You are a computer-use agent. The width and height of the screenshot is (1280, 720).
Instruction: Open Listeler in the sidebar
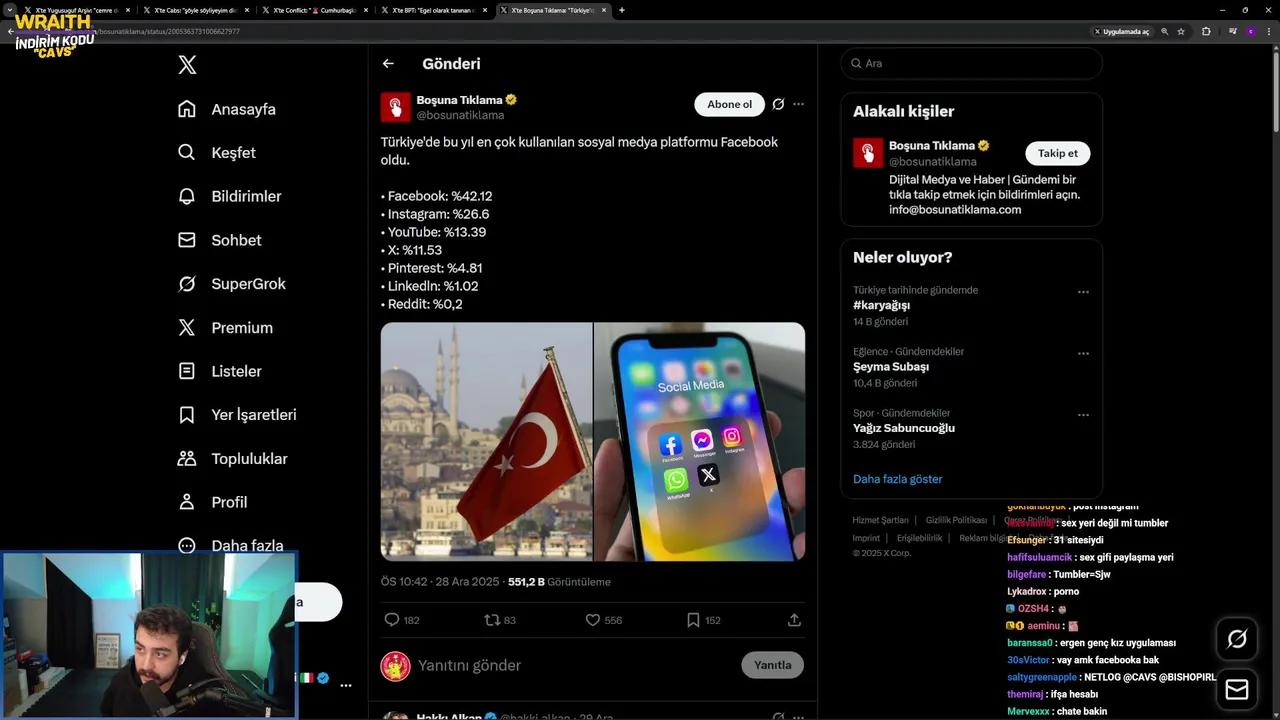(x=219, y=371)
